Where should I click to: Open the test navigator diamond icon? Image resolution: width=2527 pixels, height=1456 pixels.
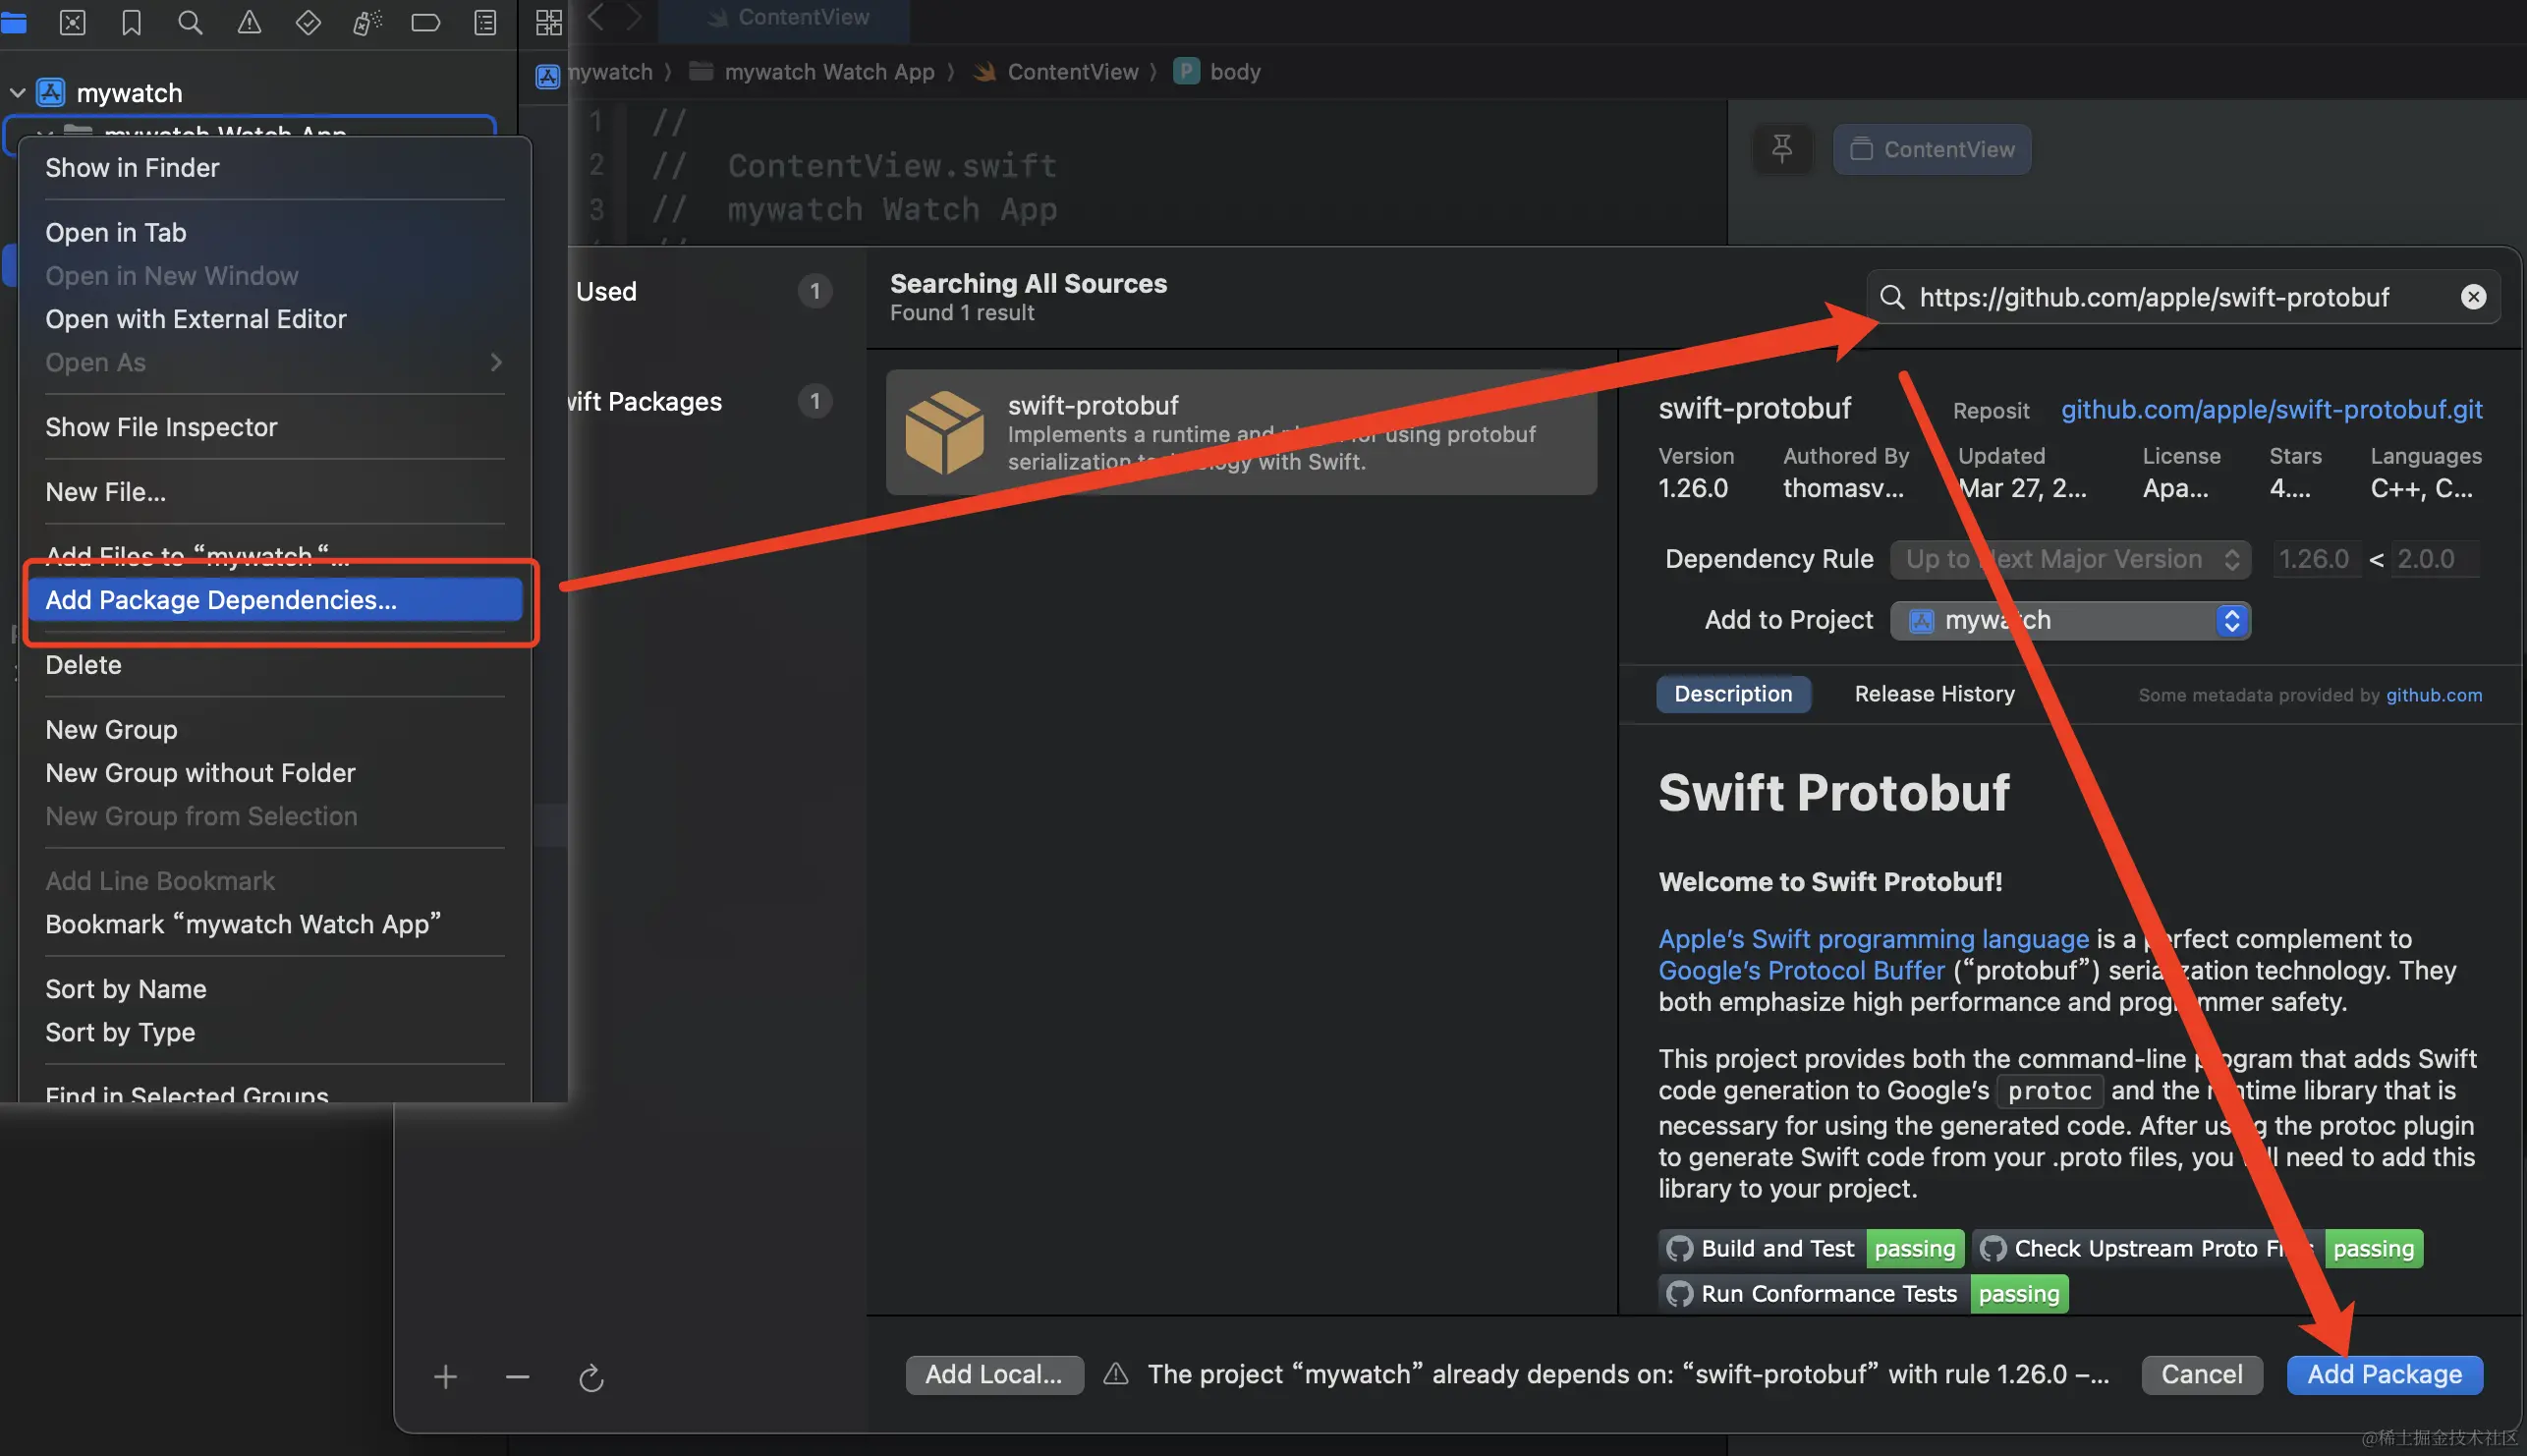point(308,22)
